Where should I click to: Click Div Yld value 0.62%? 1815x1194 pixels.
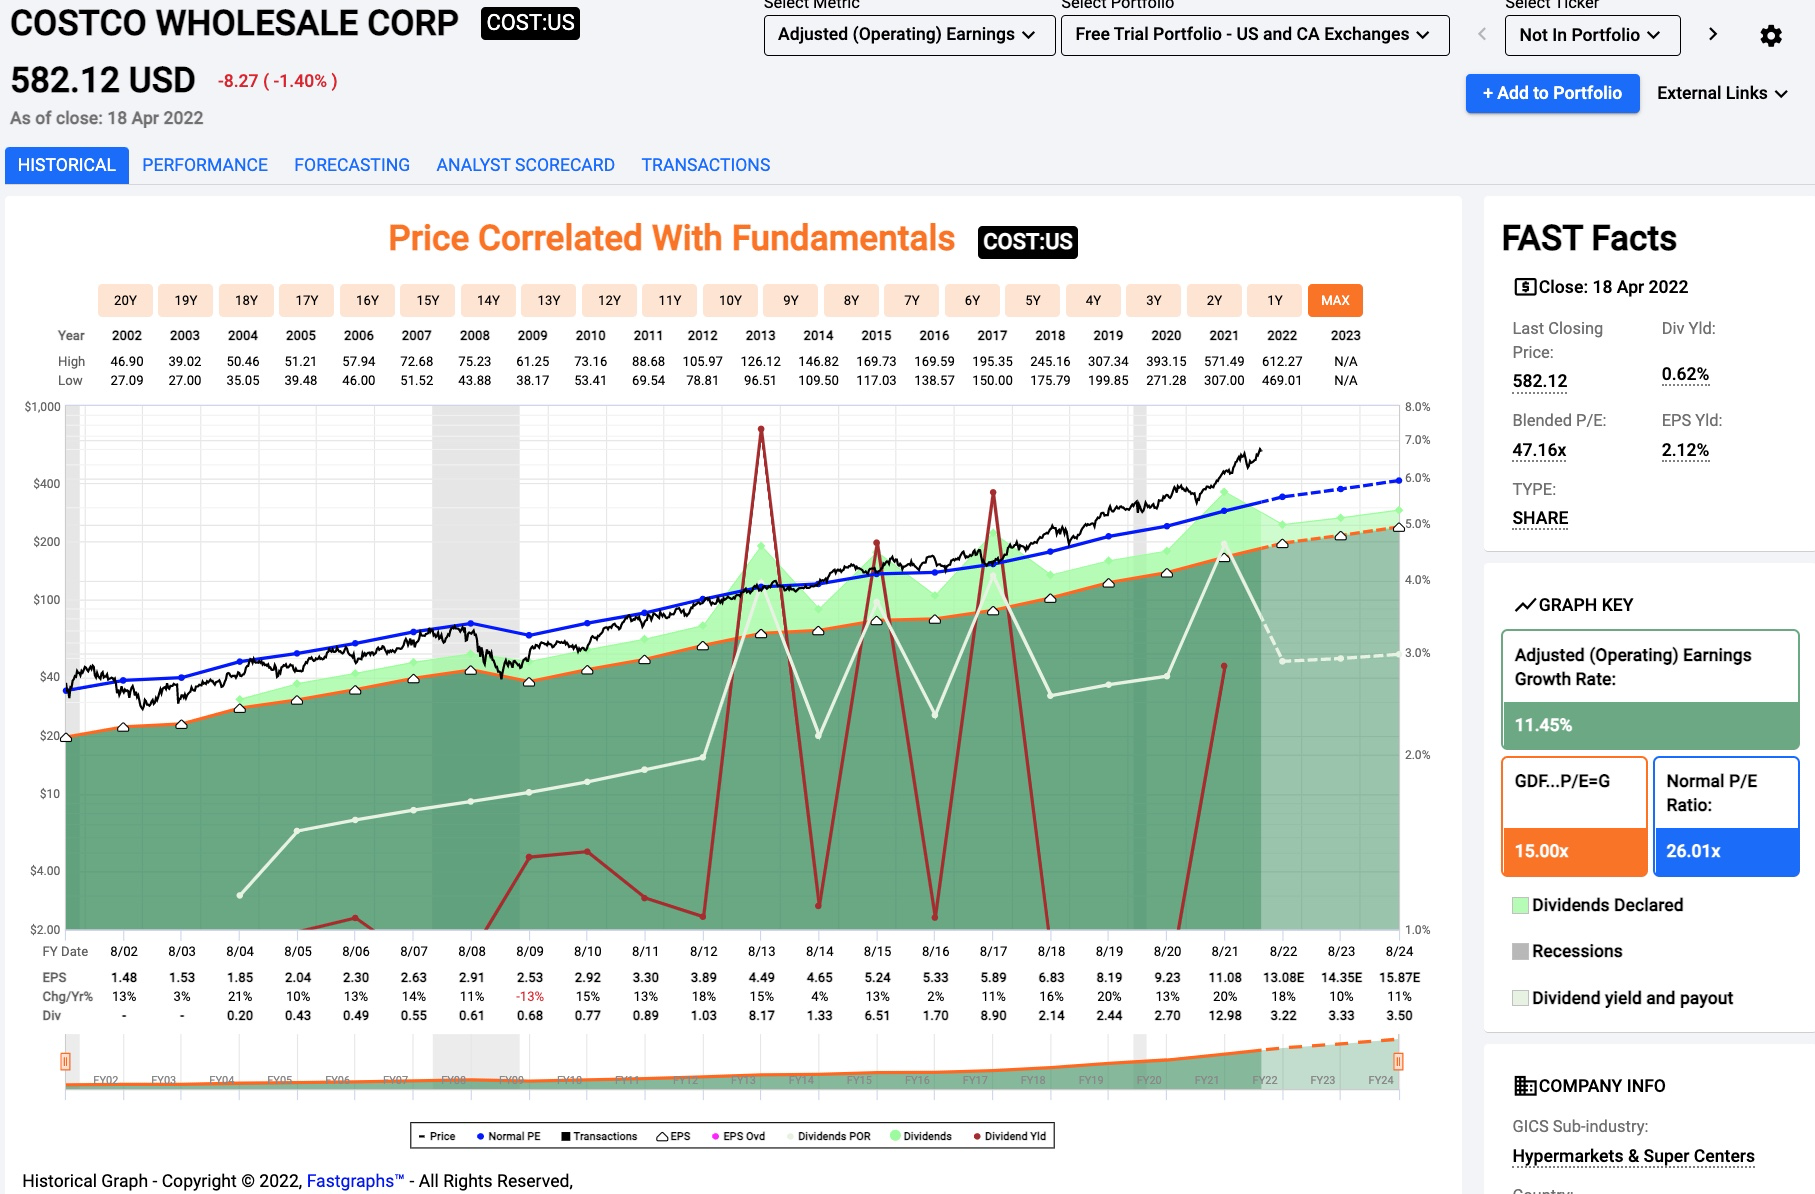pos(1685,374)
